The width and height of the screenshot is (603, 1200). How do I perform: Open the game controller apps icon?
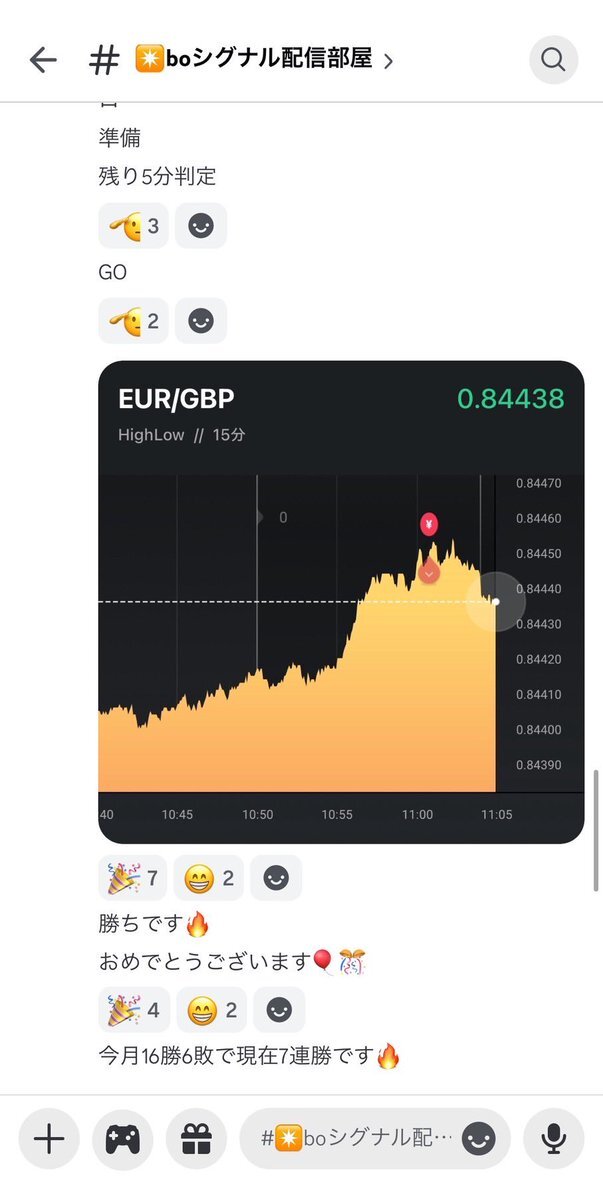click(123, 1139)
